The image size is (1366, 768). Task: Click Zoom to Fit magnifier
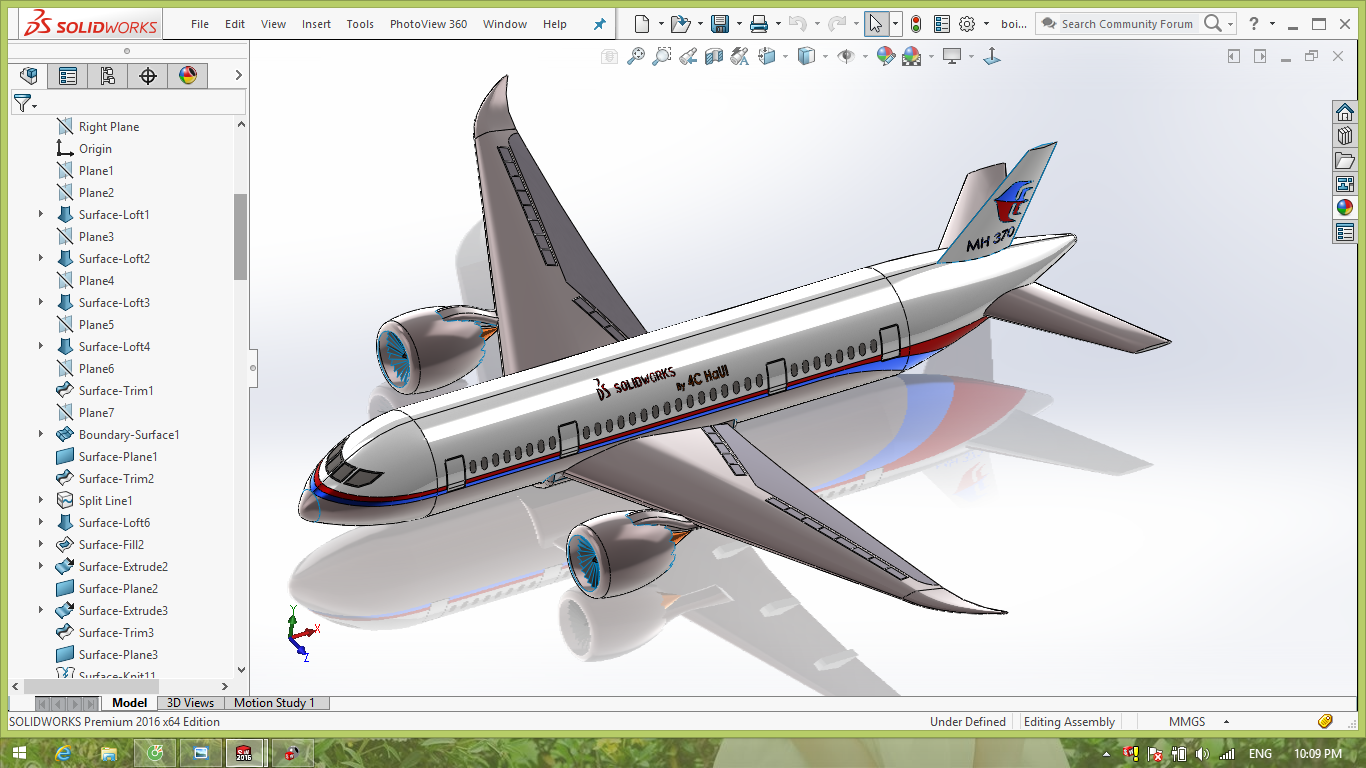pyautogui.click(x=635, y=57)
